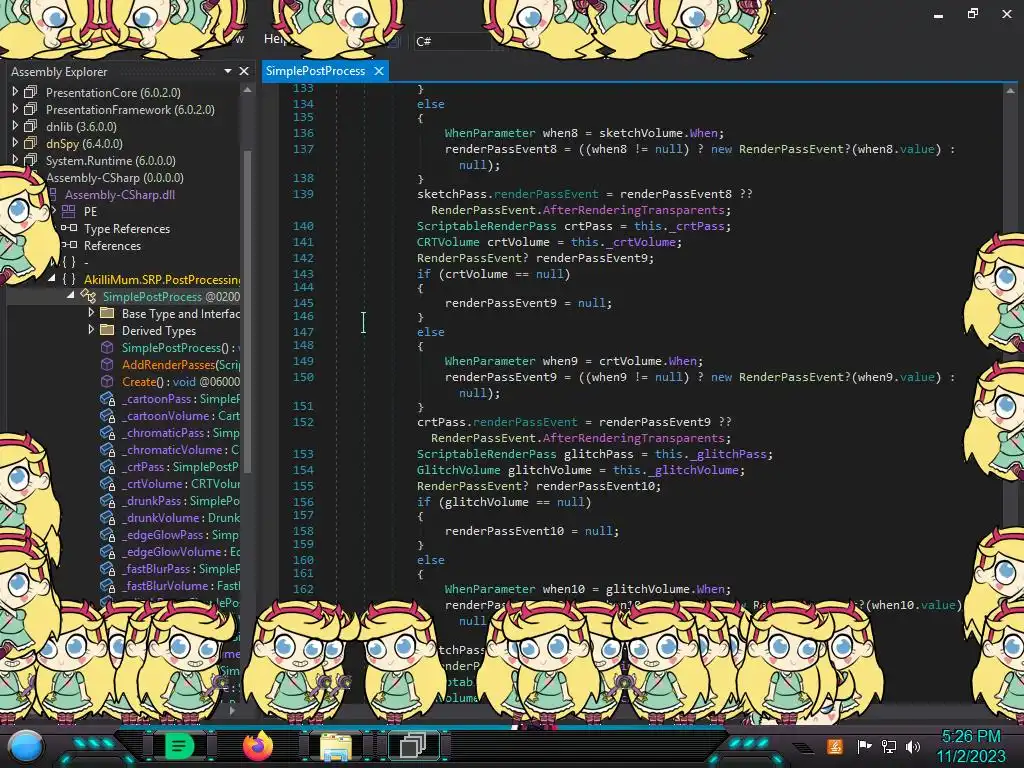Expand the Derived Types folder
1024x768 pixels.
[91, 330]
